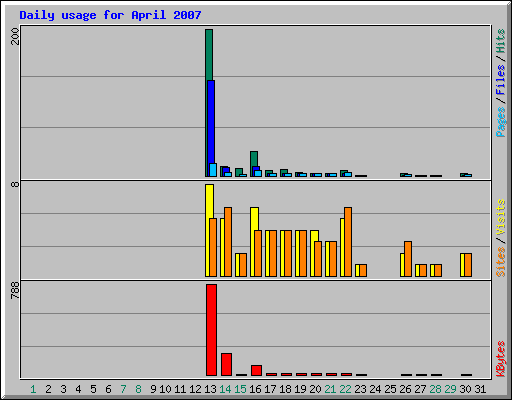Click day label "17" on the x-axis
Image resolution: width=512 pixels, height=400 pixels.
(x=270, y=389)
